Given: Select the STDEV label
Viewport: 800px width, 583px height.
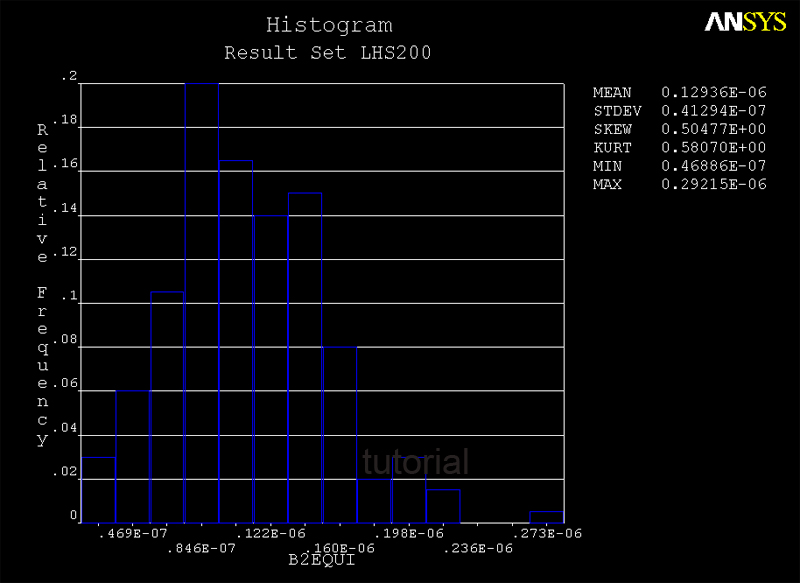Looking at the screenshot, I should (617, 111).
